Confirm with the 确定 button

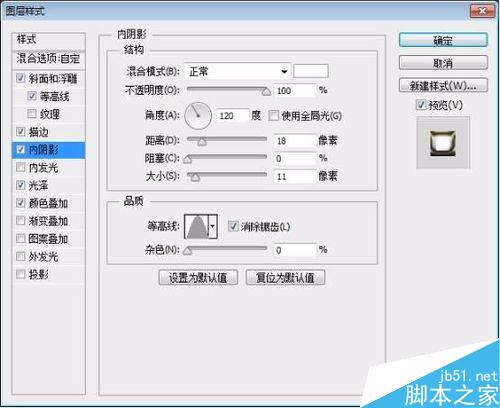[443, 40]
